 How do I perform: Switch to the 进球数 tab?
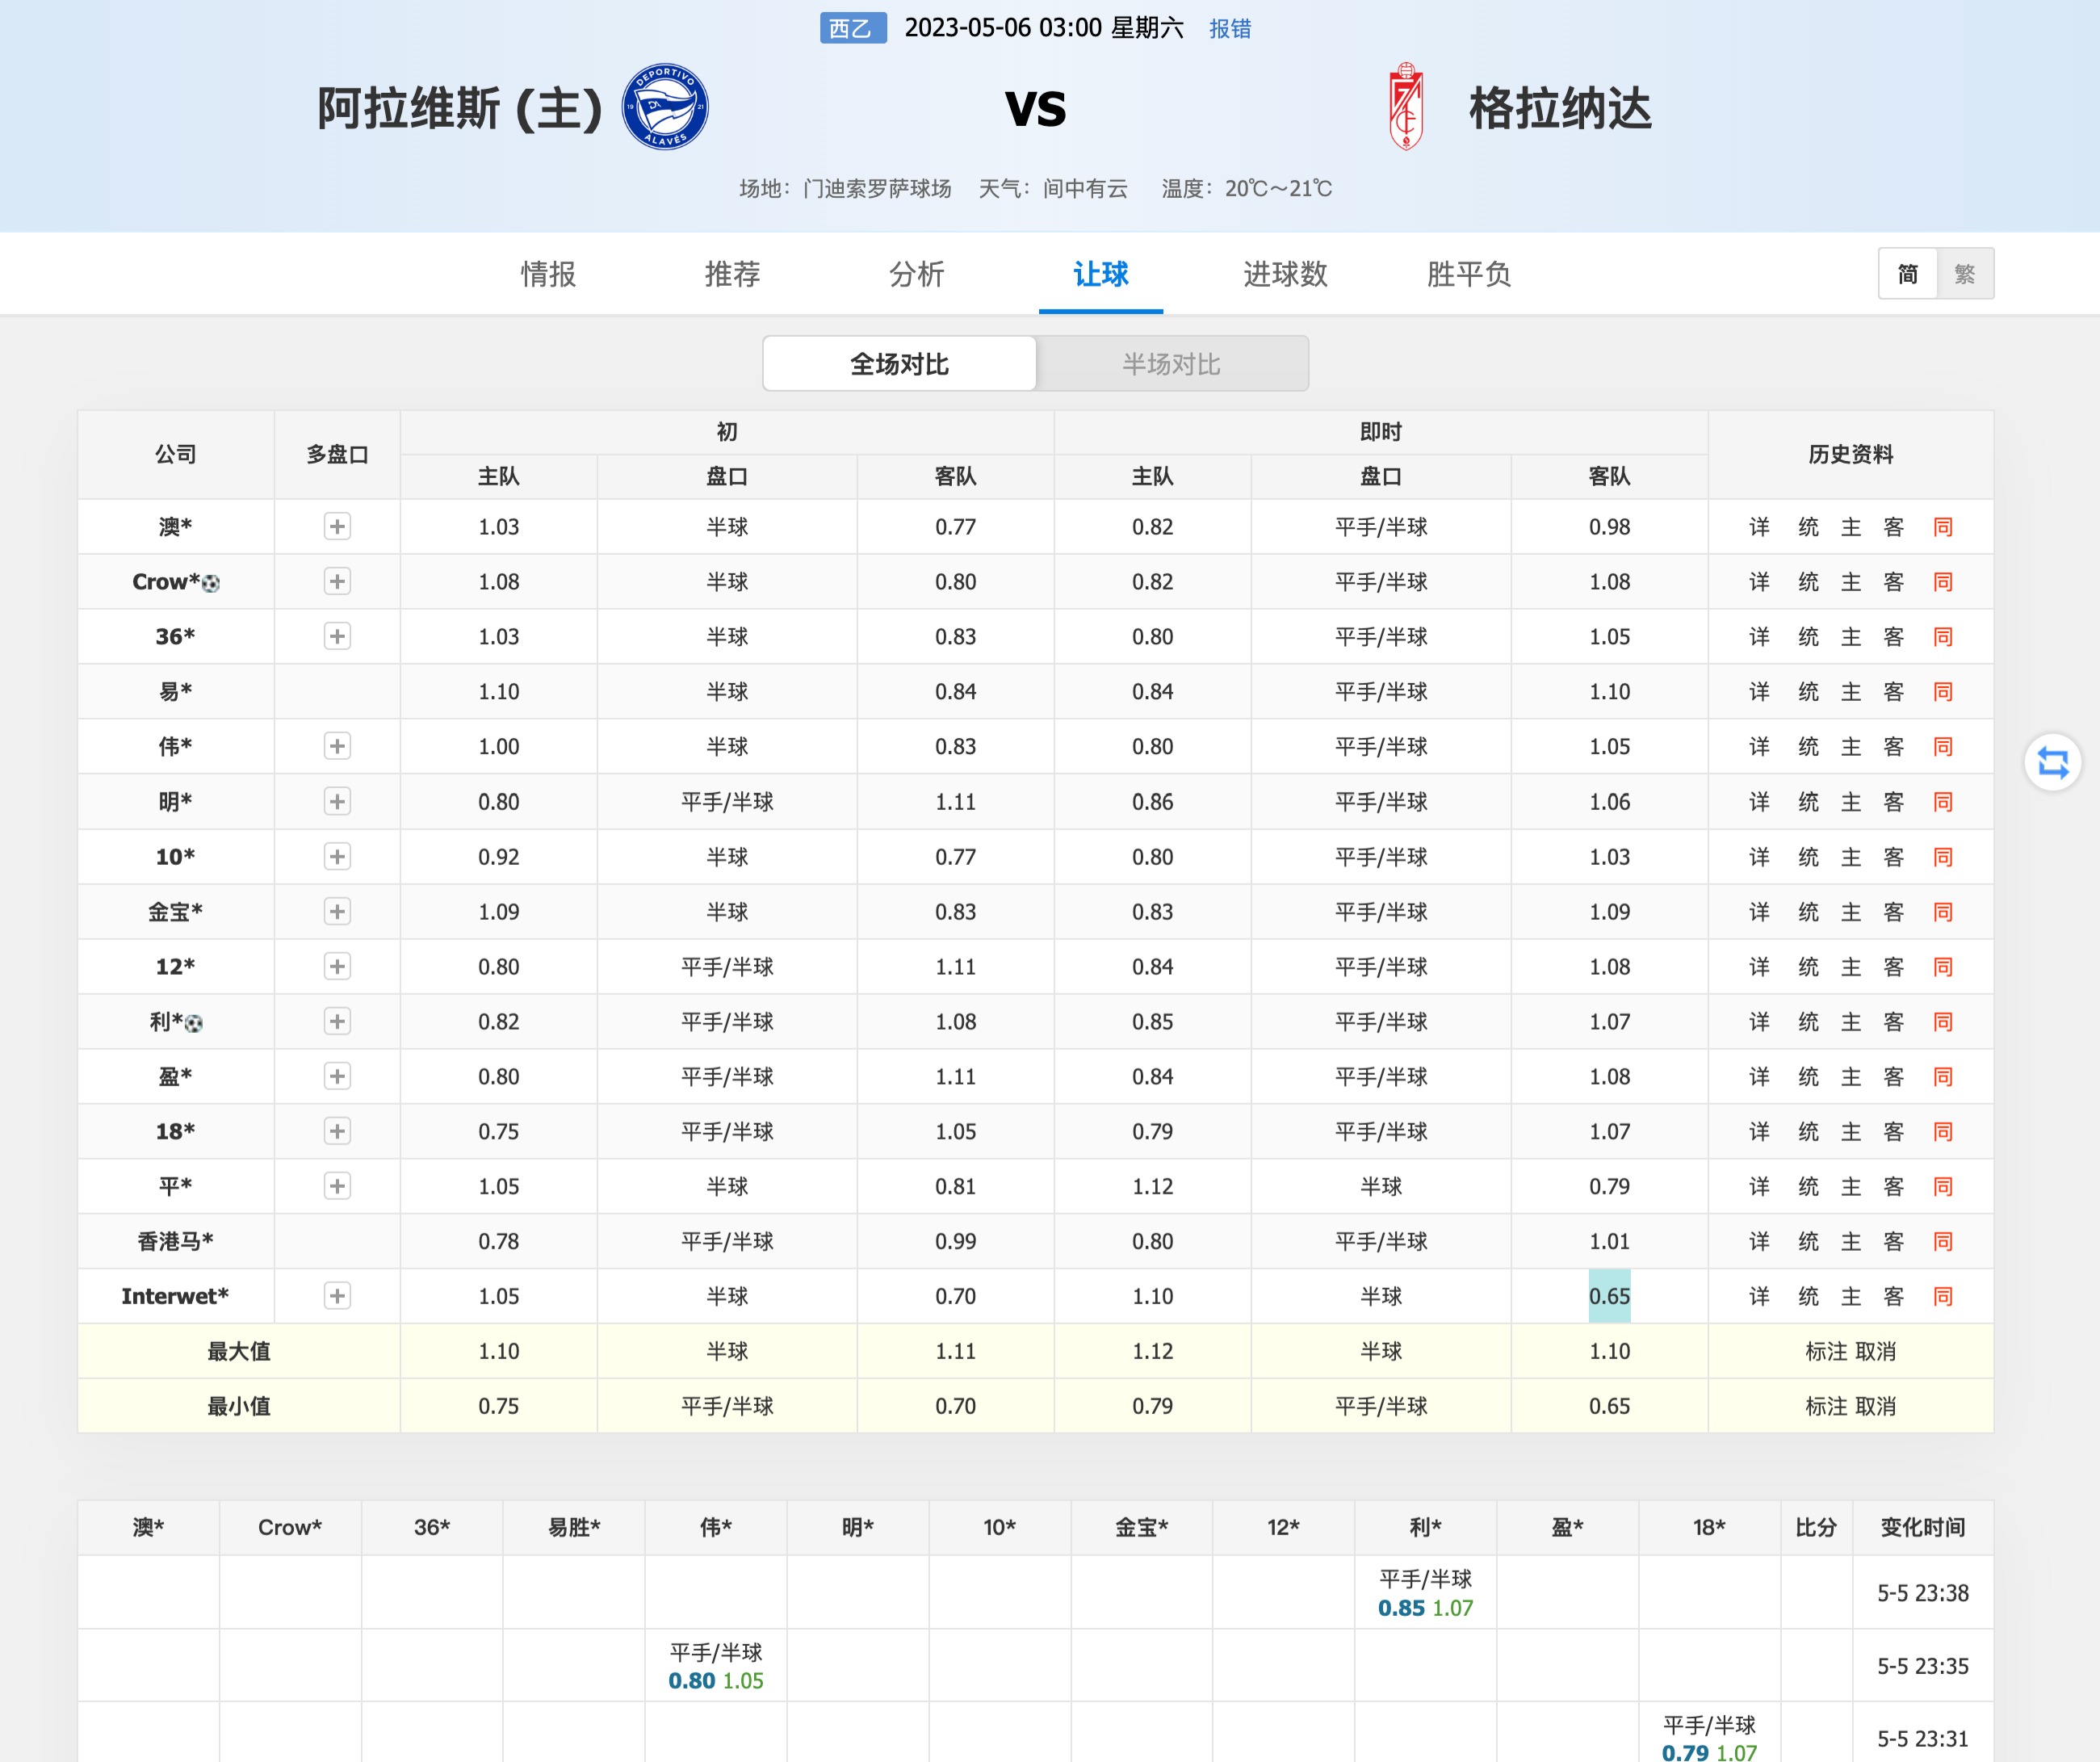(1285, 274)
